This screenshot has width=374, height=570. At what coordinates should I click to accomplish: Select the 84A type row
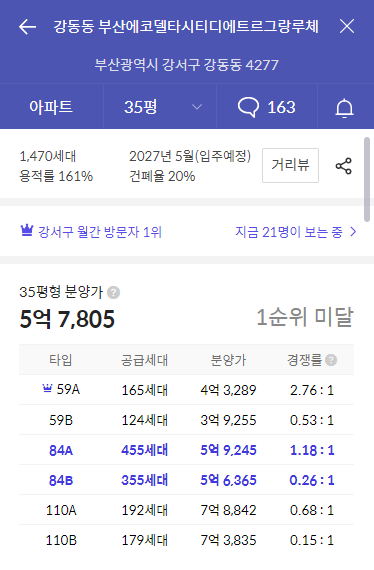click(186, 450)
